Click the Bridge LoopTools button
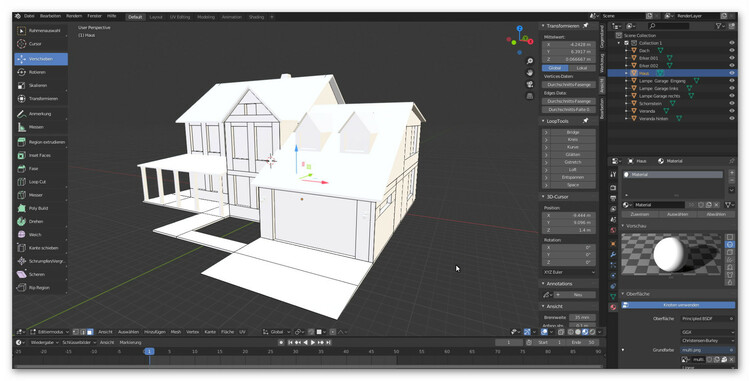The width and height of the screenshot is (750, 381). [x=573, y=132]
